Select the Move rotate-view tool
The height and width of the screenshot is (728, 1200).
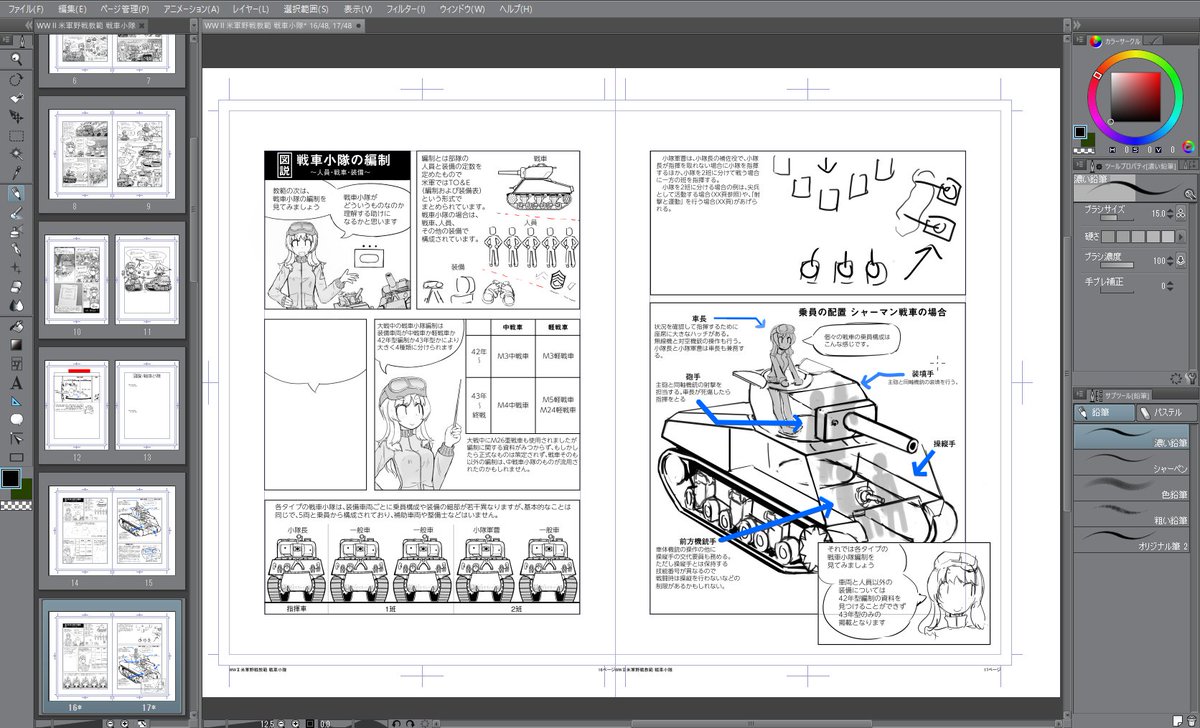(17, 79)
